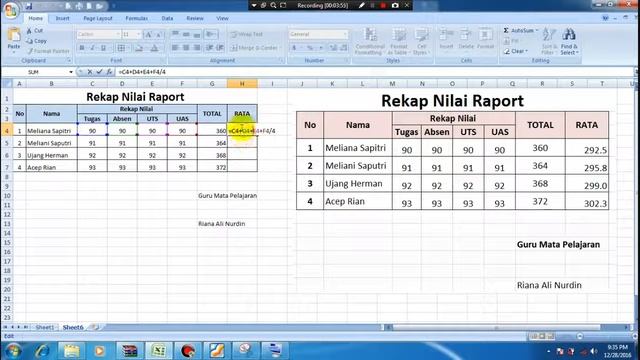Click the Sheet6 worksheet tab

pyautogui.click(x=73, y=327)
